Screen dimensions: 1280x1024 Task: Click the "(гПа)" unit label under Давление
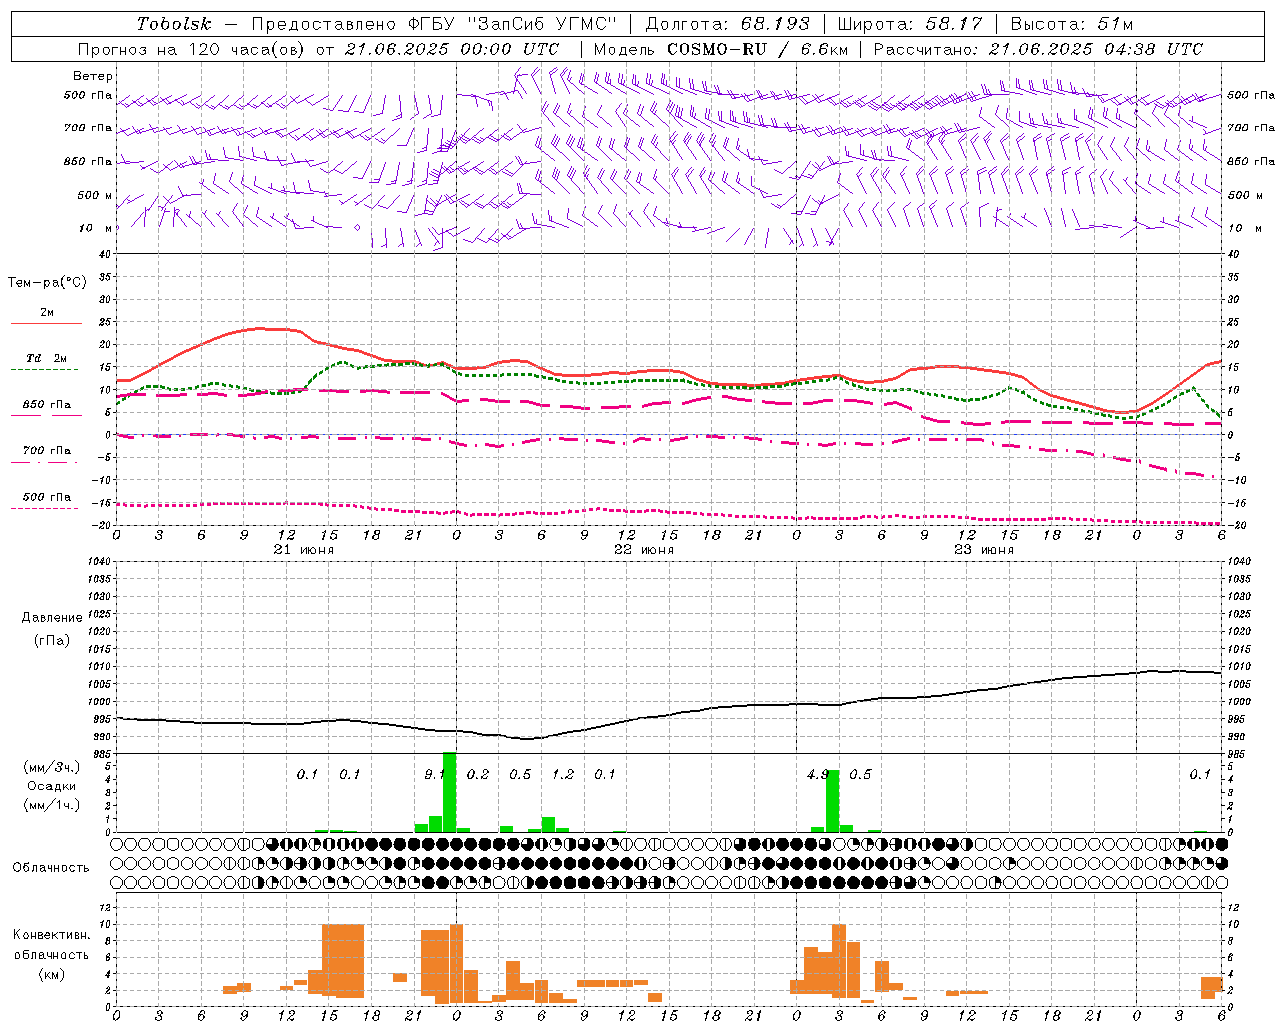click(52, 641)
